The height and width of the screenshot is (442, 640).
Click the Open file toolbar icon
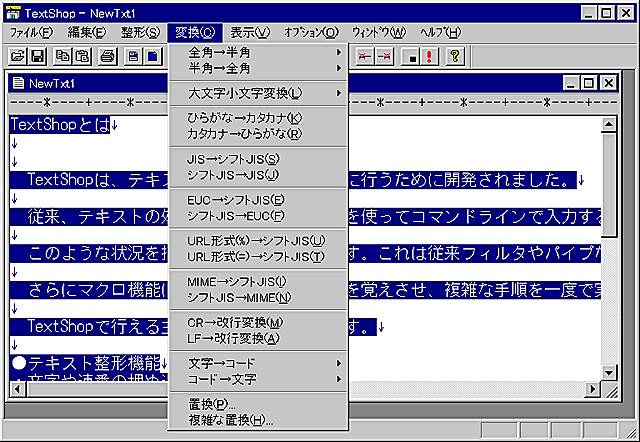click(x=18, y=56)
